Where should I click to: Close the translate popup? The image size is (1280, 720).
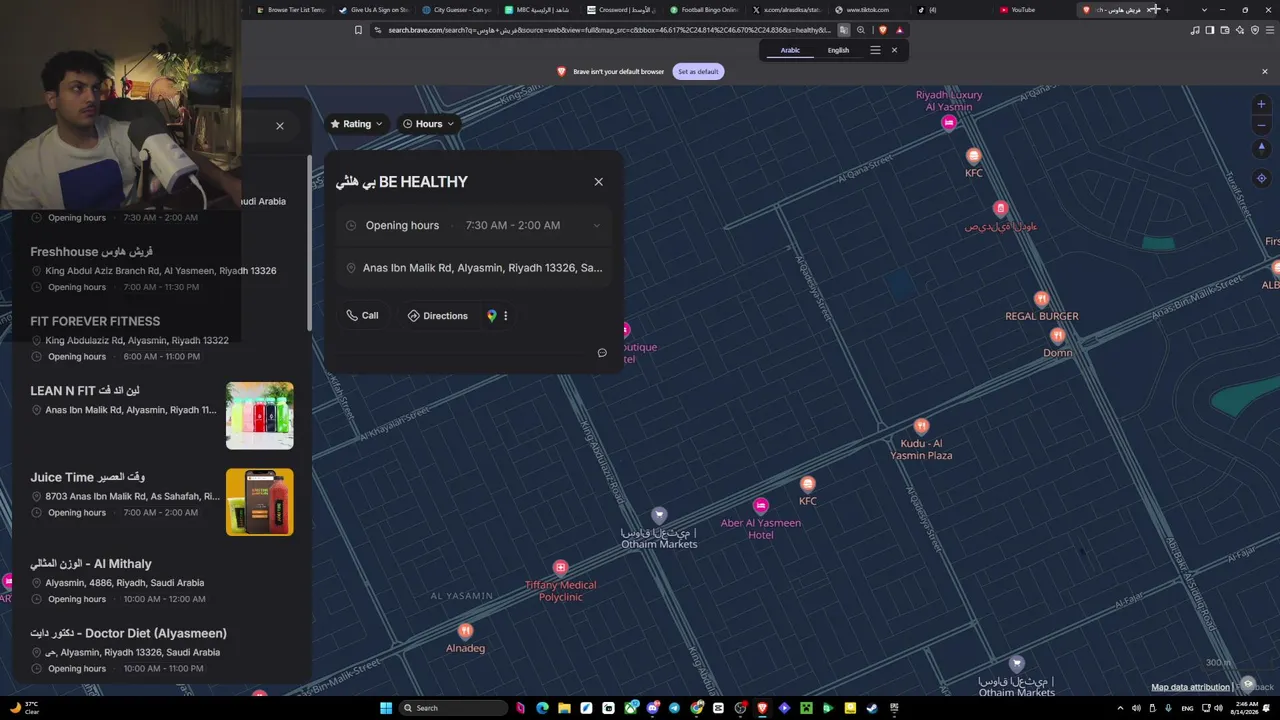pos(894,50)
